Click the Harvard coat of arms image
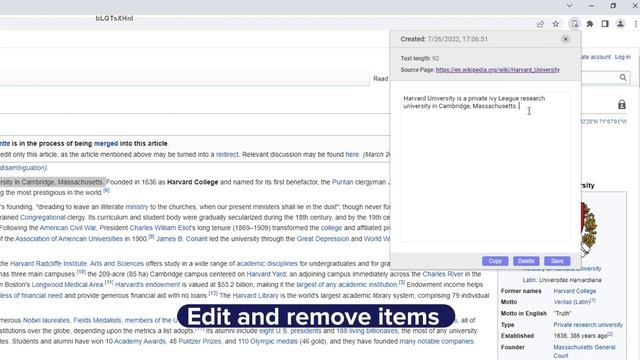The height and width of the screenshot is (360, 640). [x=588, y=229]
